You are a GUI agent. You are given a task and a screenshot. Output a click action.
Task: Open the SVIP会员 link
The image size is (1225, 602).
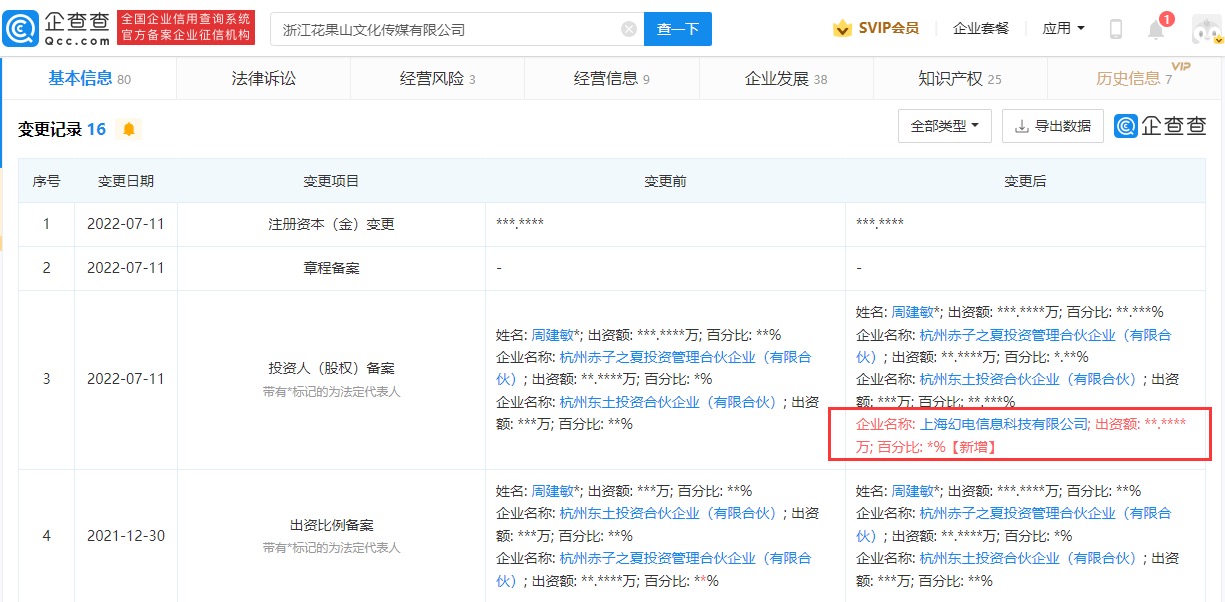[x=888, y=28]
